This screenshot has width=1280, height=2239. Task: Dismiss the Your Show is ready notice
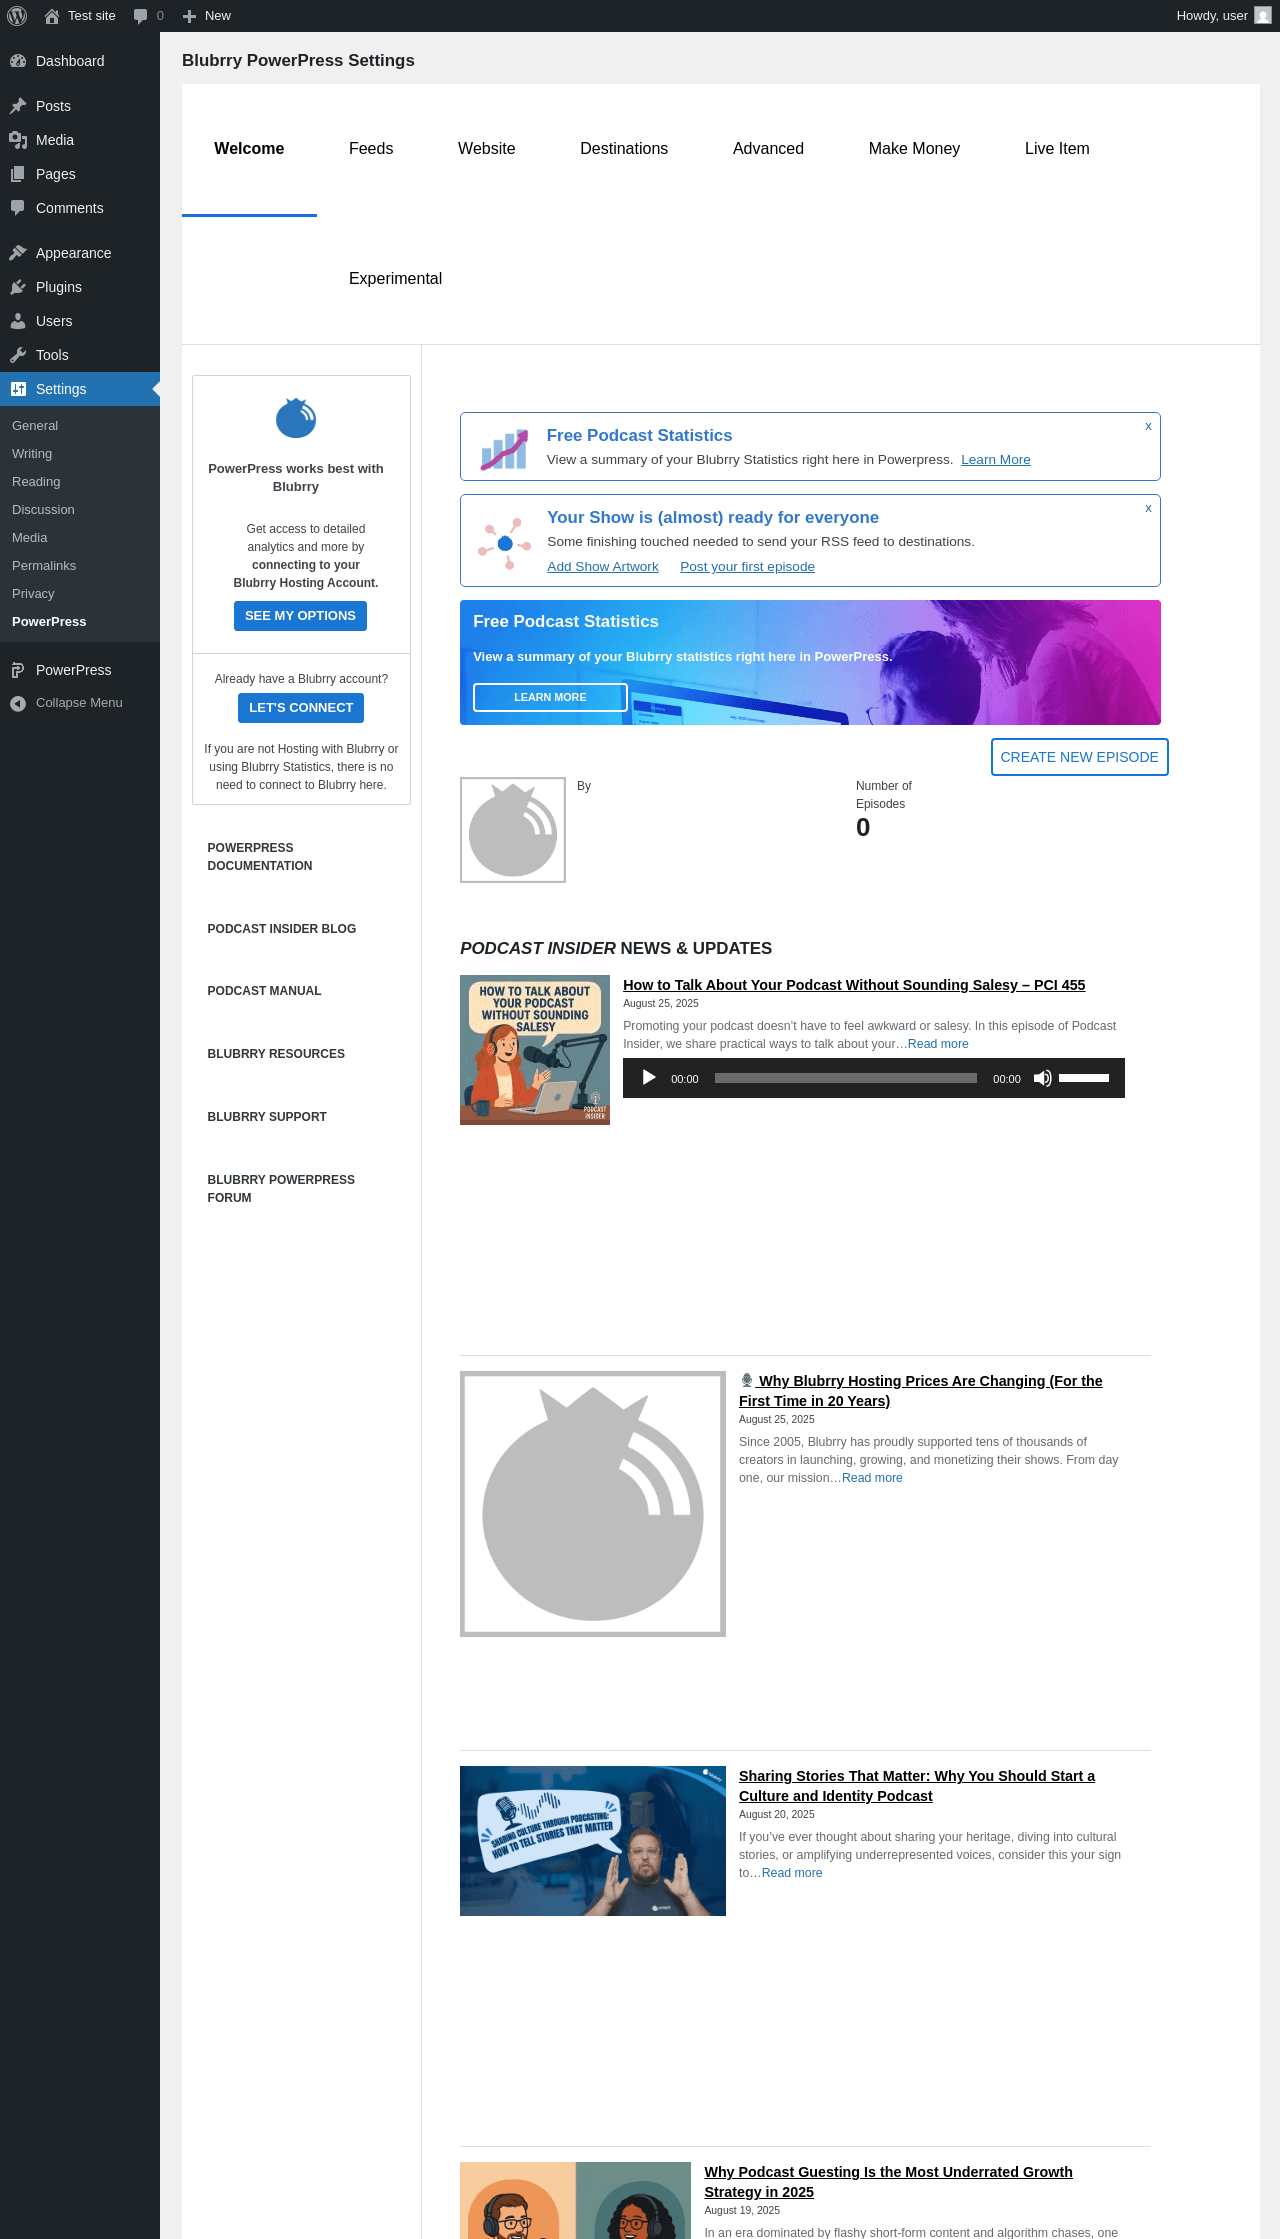point(1148,508)
